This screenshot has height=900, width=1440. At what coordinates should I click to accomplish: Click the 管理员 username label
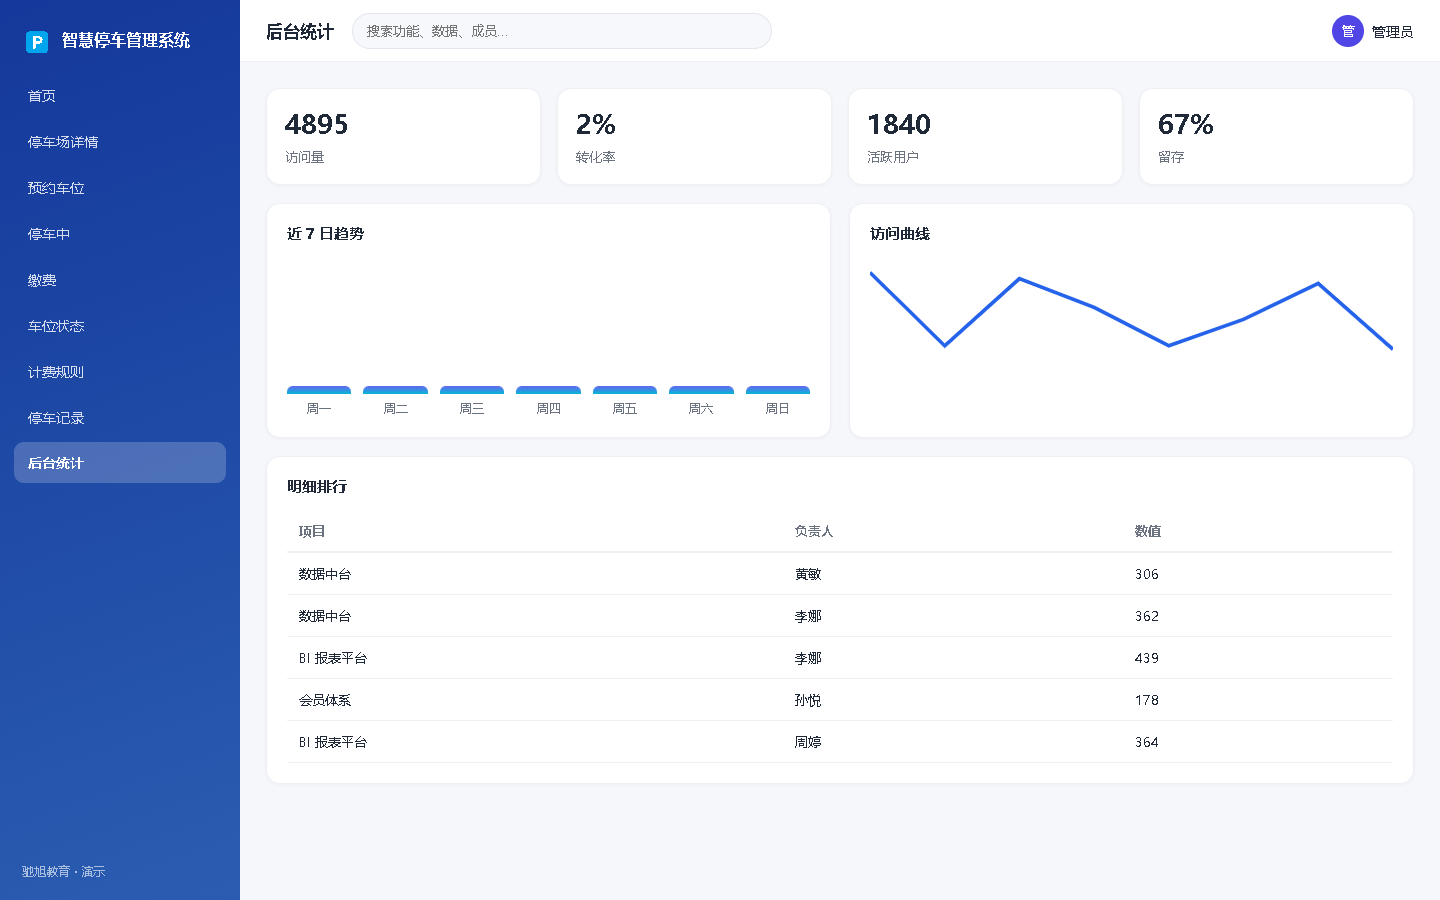[1392, 32]
